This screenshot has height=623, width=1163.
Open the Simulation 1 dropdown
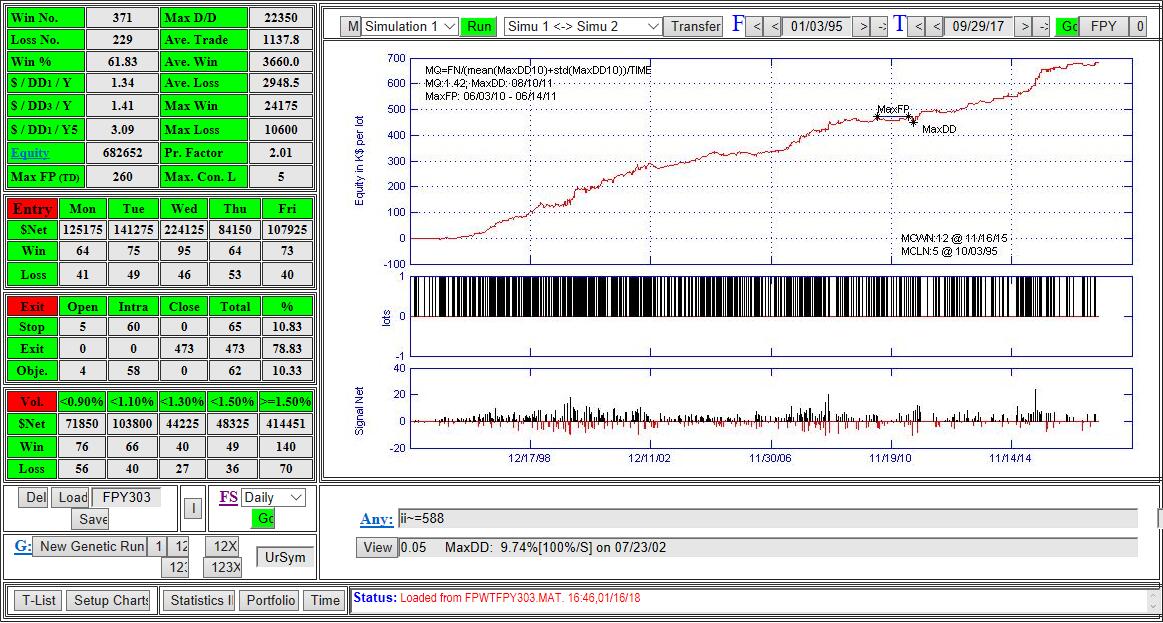(x=411, y=26)
